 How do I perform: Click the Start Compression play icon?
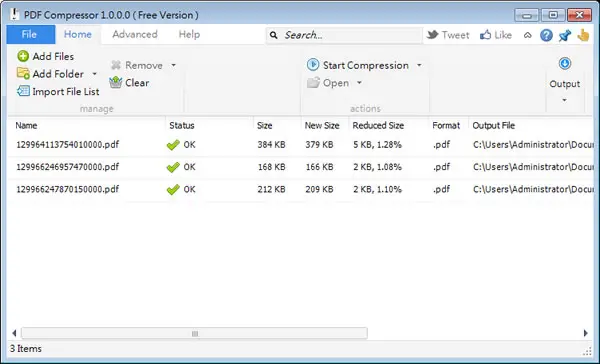pyautogui.click(x=313, y=64)
